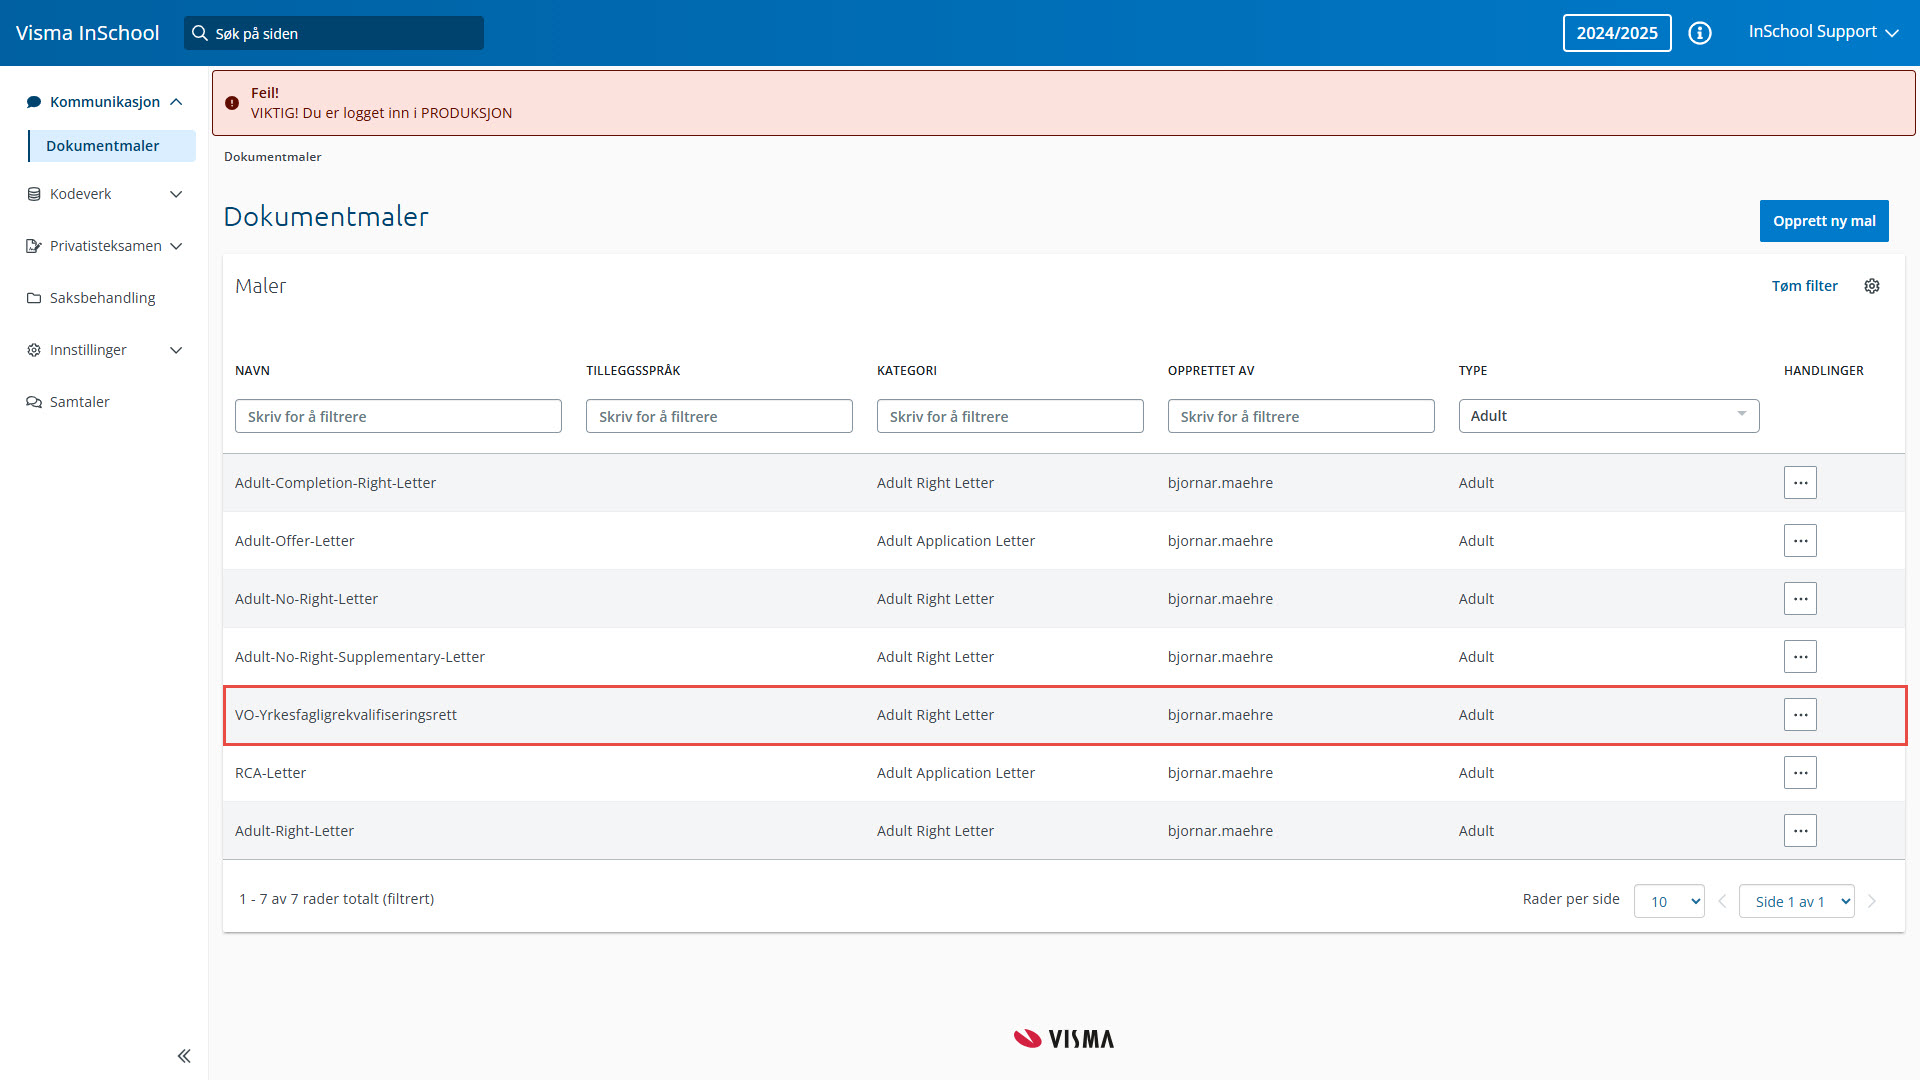Viewport: 1920px width, 1080px height.
Task: Open Samtaler menu item
Action: pos(79,402)
